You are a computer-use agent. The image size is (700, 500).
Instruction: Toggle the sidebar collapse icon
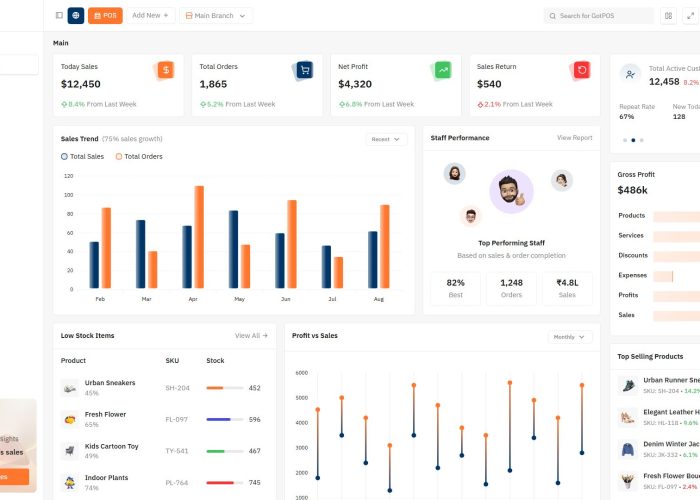coord(59,15)
